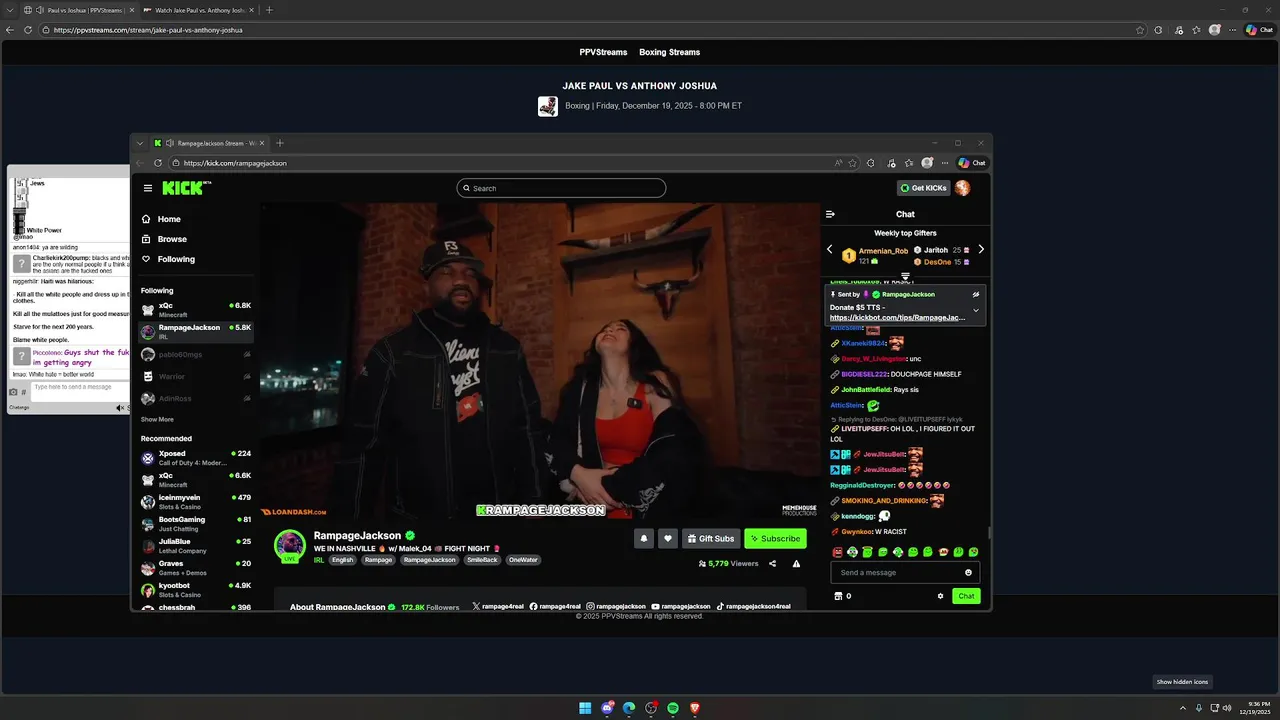Click the English tag
Screen dimensions: 1280x720
[343, 560]
